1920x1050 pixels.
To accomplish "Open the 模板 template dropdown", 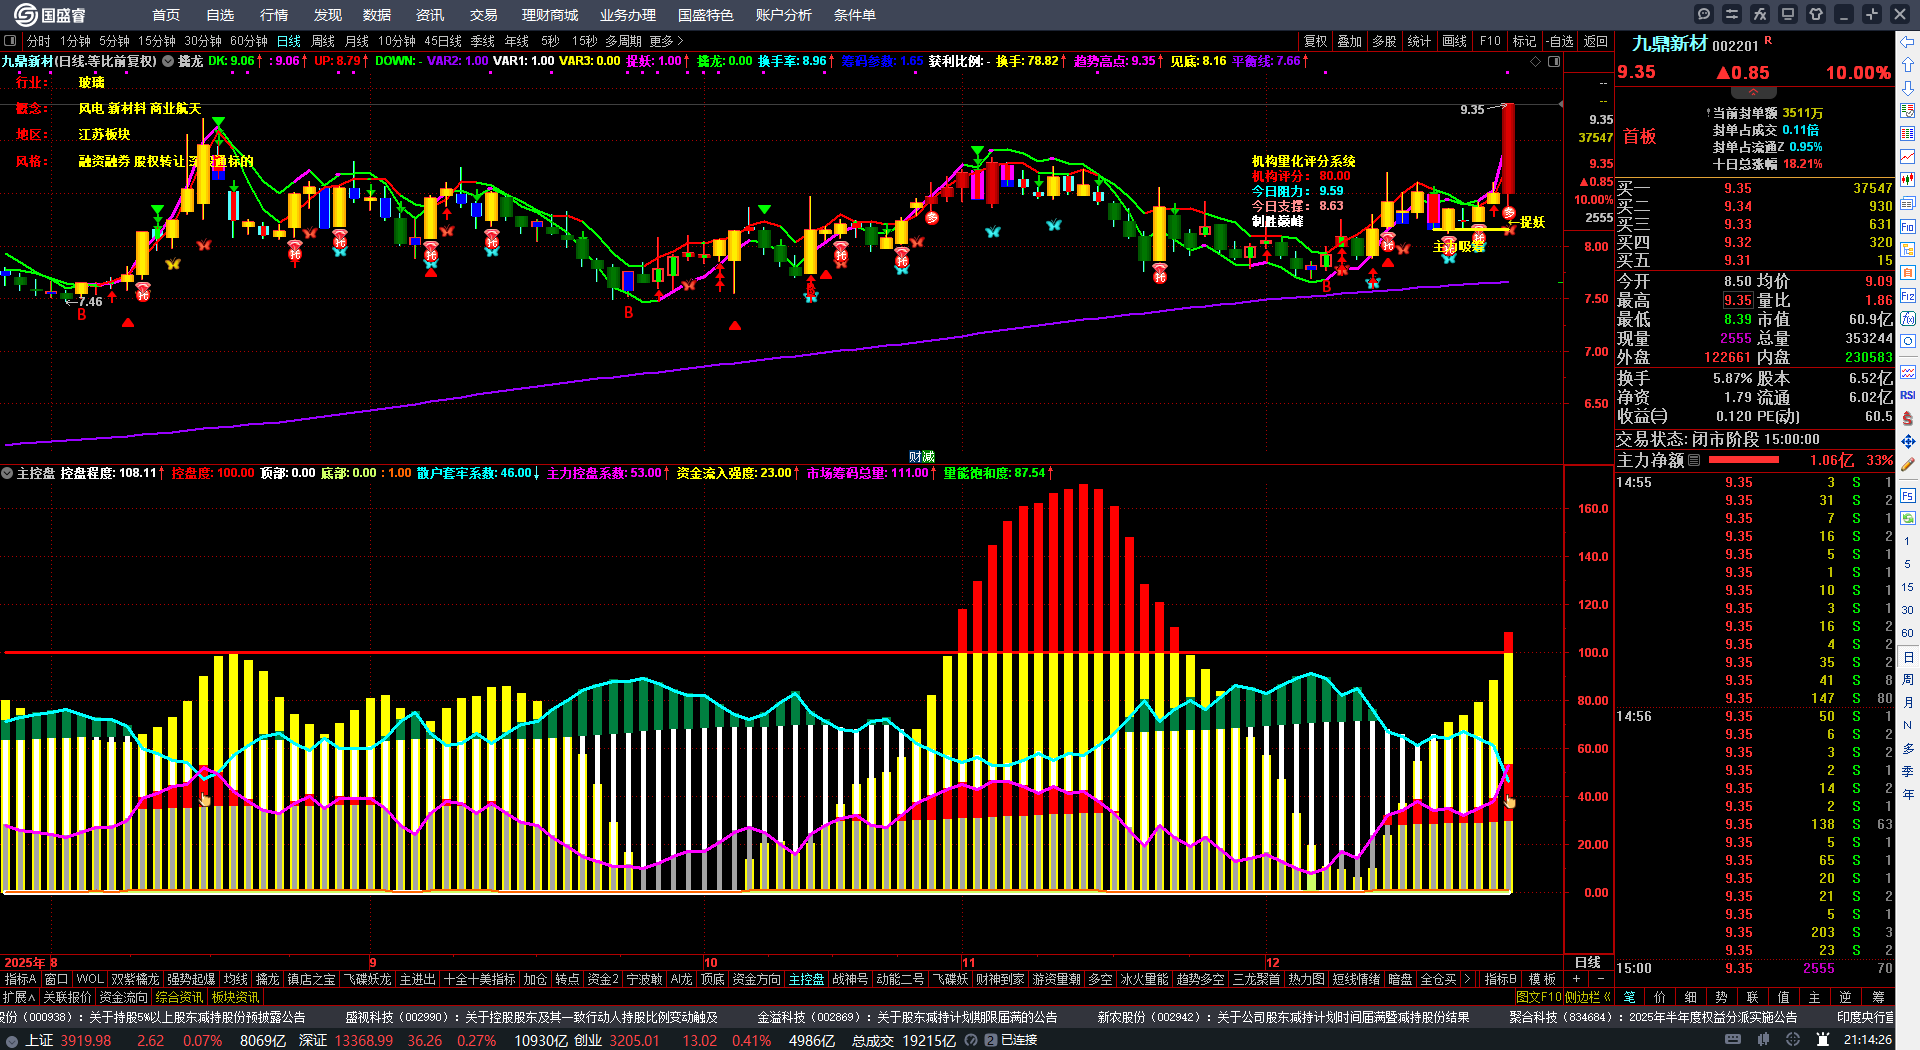I will pos(1542,979).
